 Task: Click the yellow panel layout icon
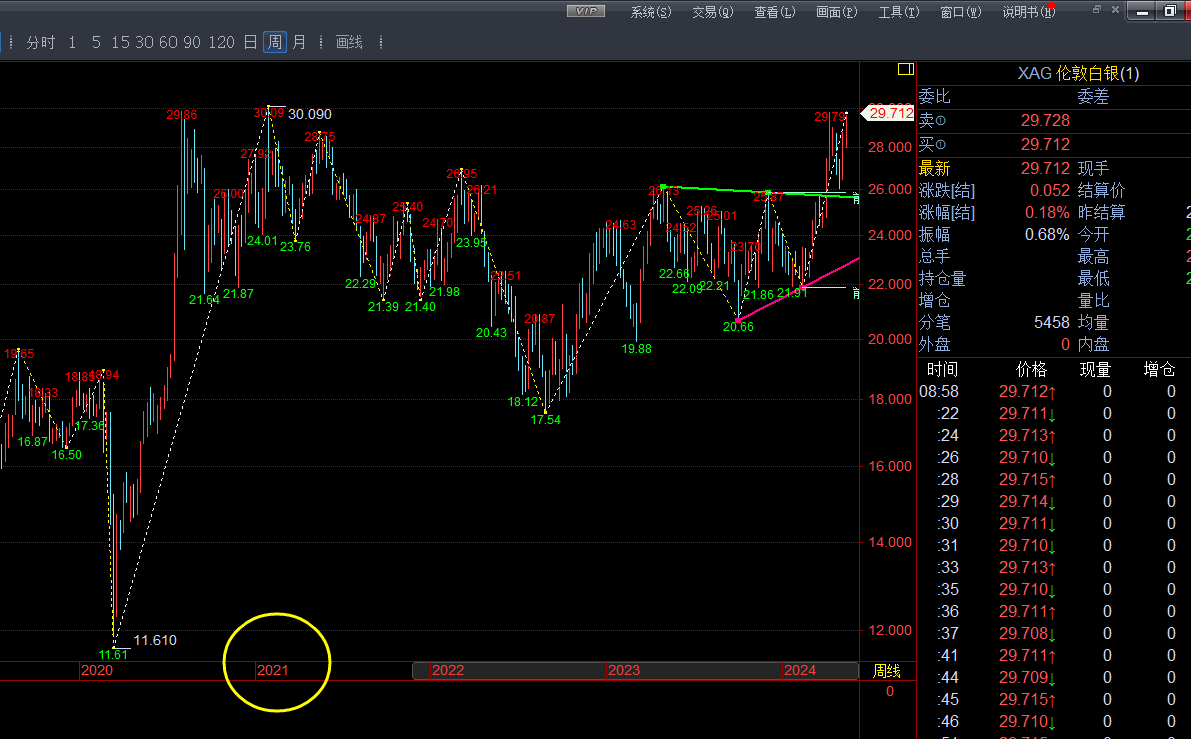coord(905,69)
